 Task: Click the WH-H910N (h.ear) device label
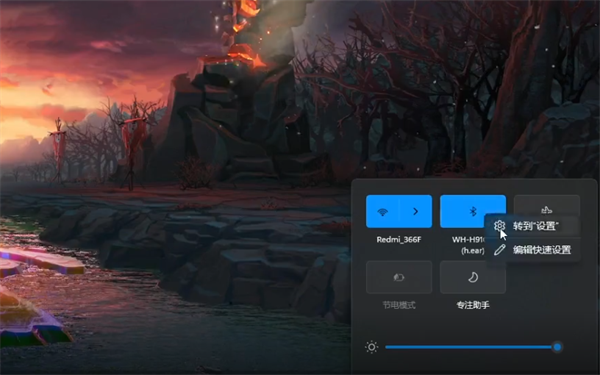469,245
